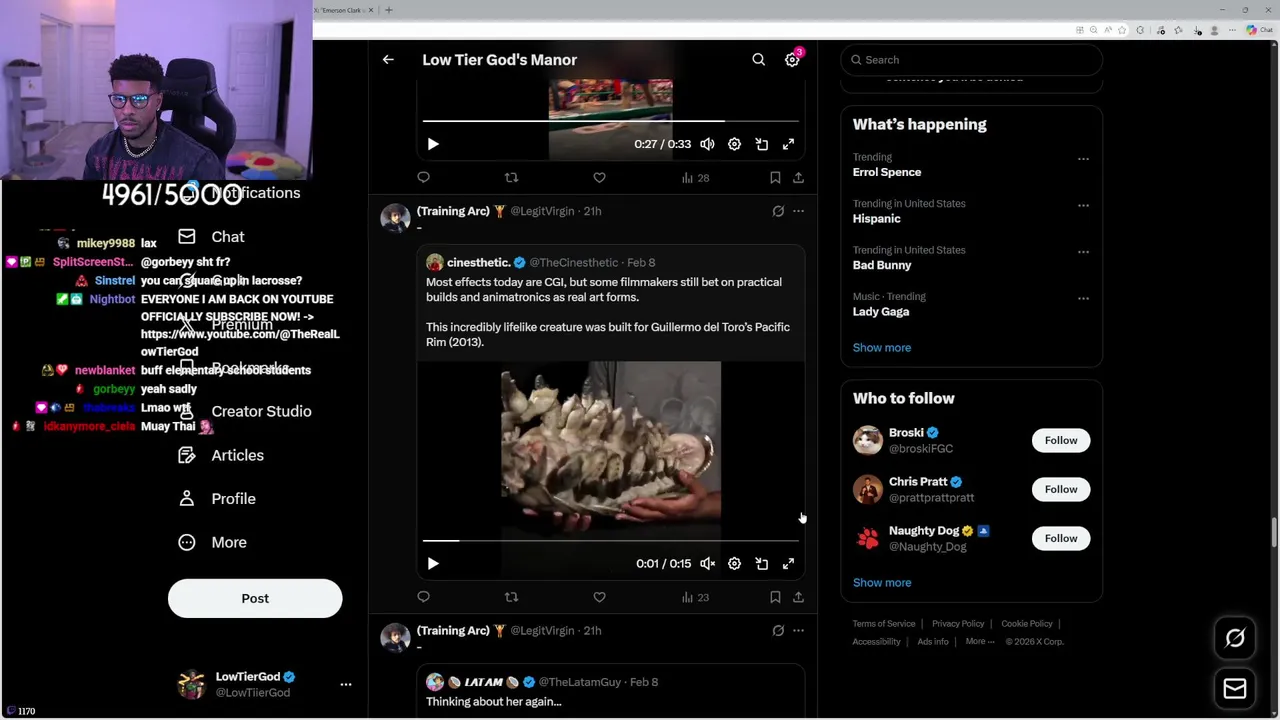This screenshot has height=720, width=1280.
Task: Repost the post with 28 views
Action: 511,177
